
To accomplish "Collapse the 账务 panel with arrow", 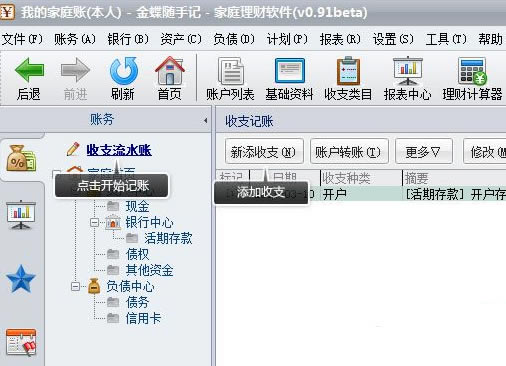I will coord(206,120).
